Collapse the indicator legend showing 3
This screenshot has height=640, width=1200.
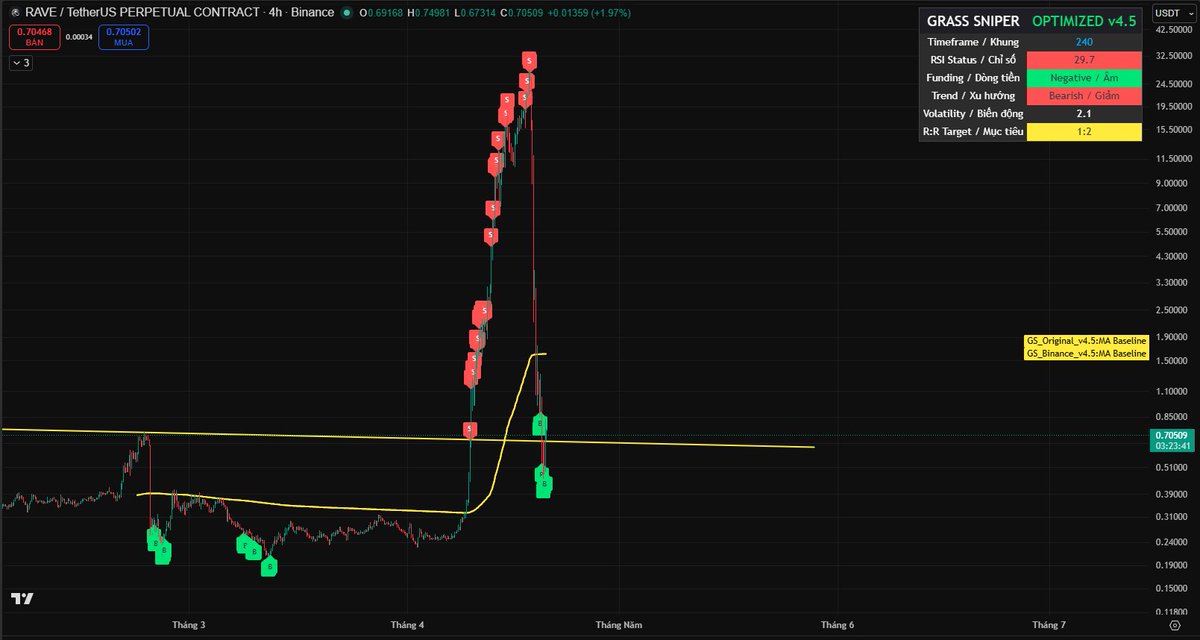pyautogui.click(x=21, y=63)
